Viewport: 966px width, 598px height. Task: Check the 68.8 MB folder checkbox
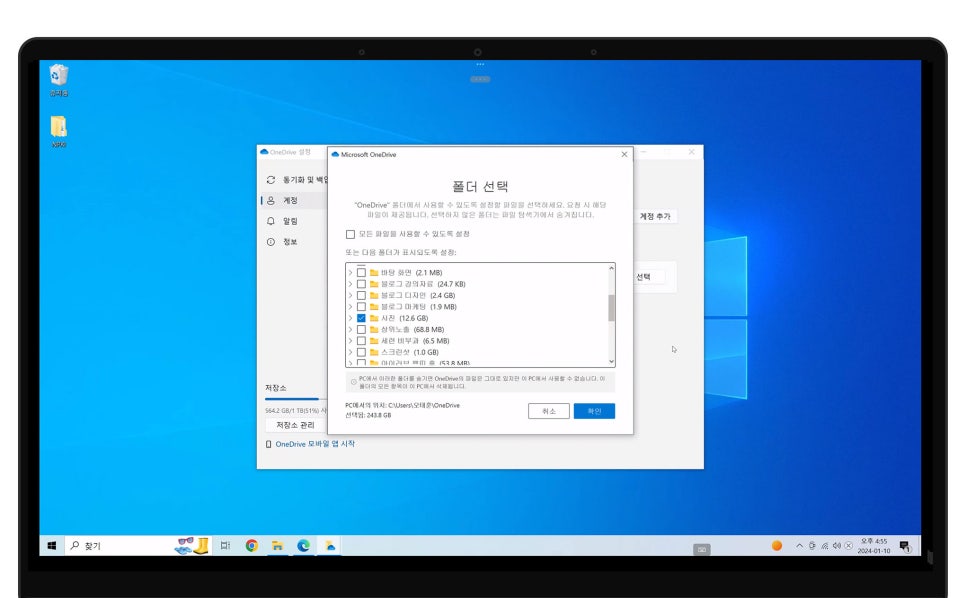click(362, 329)
